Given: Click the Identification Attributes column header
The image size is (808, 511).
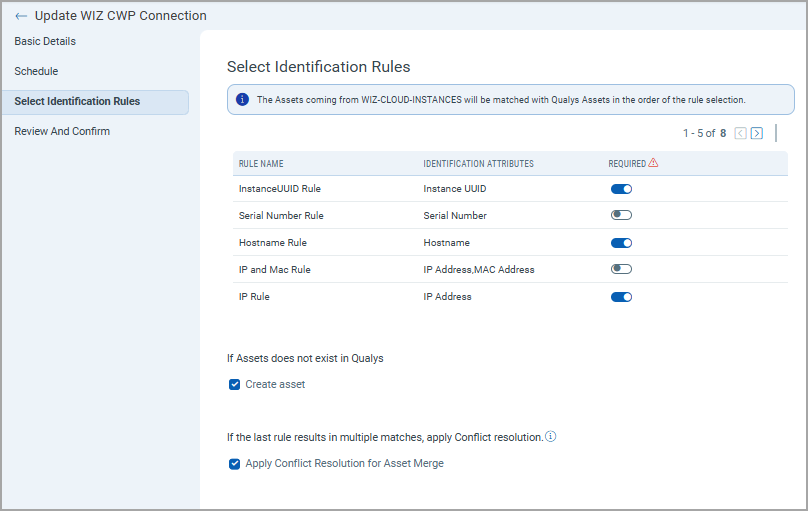Looking at the screenshot, I should (x=478, y=163).
